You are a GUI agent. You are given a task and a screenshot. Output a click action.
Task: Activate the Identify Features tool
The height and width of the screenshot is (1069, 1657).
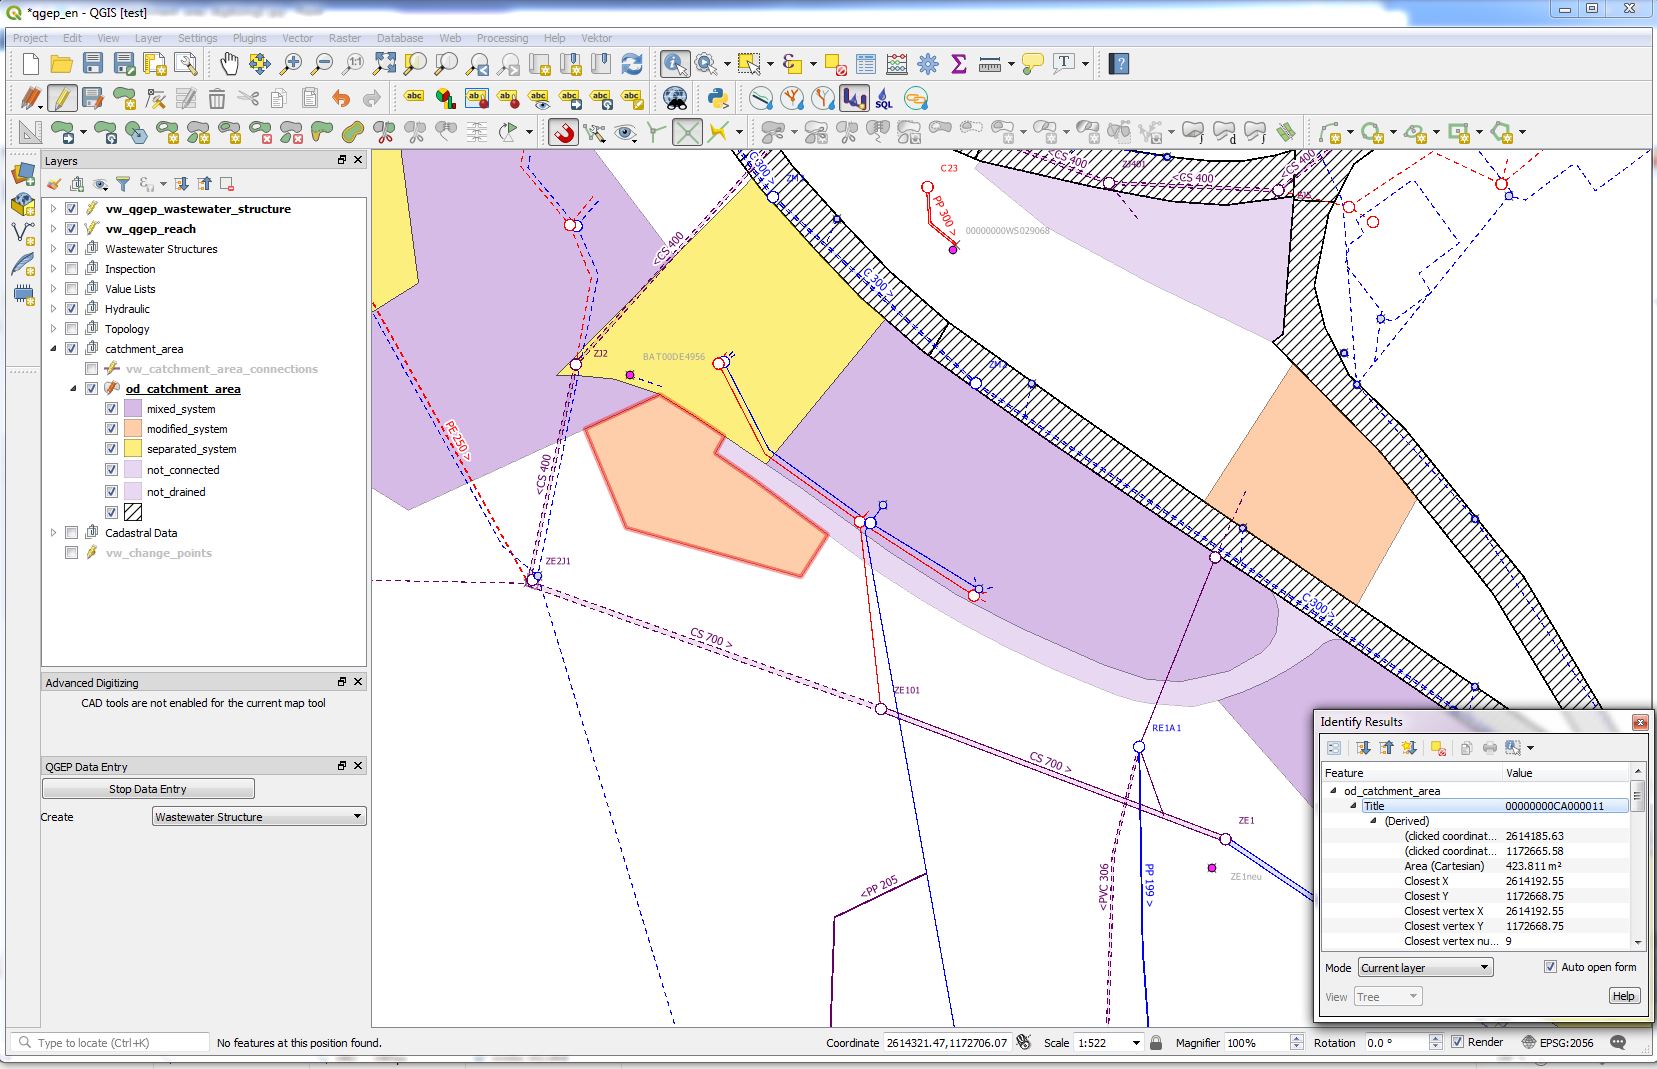tap(675, 65)
